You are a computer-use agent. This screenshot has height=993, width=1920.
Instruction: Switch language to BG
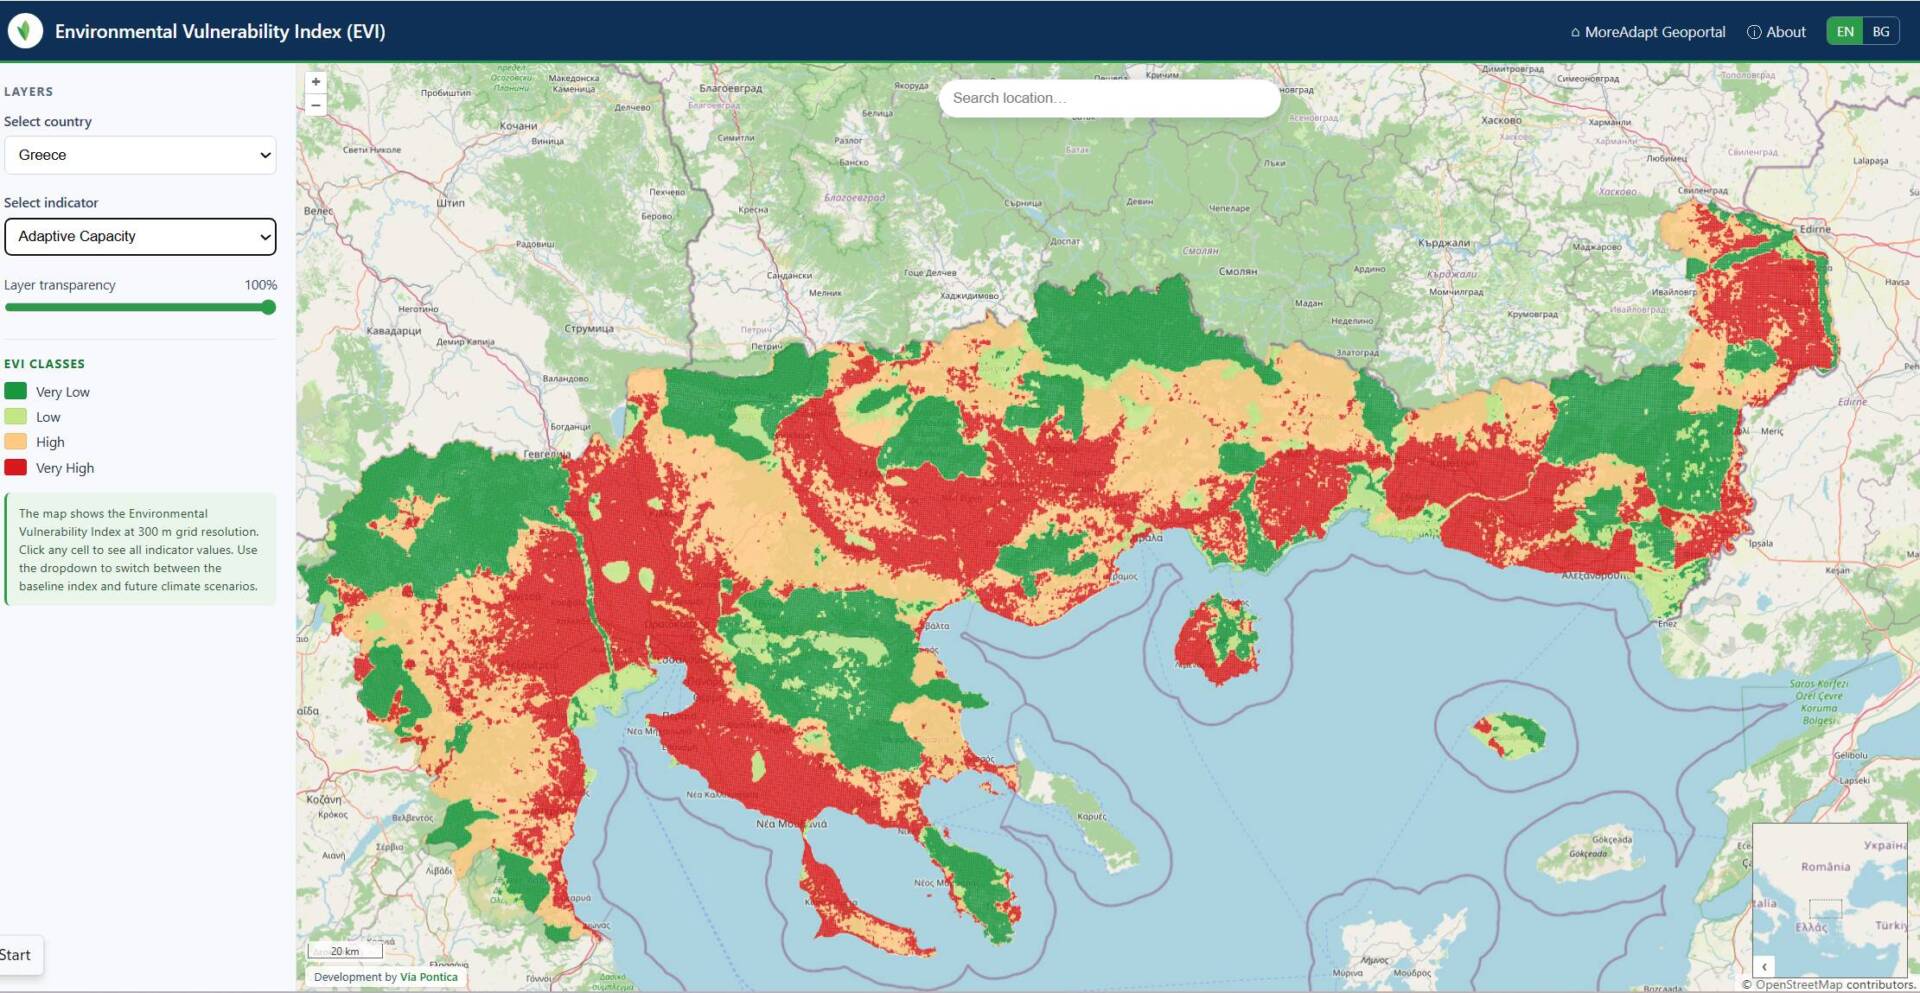[x=1880, y=31]
